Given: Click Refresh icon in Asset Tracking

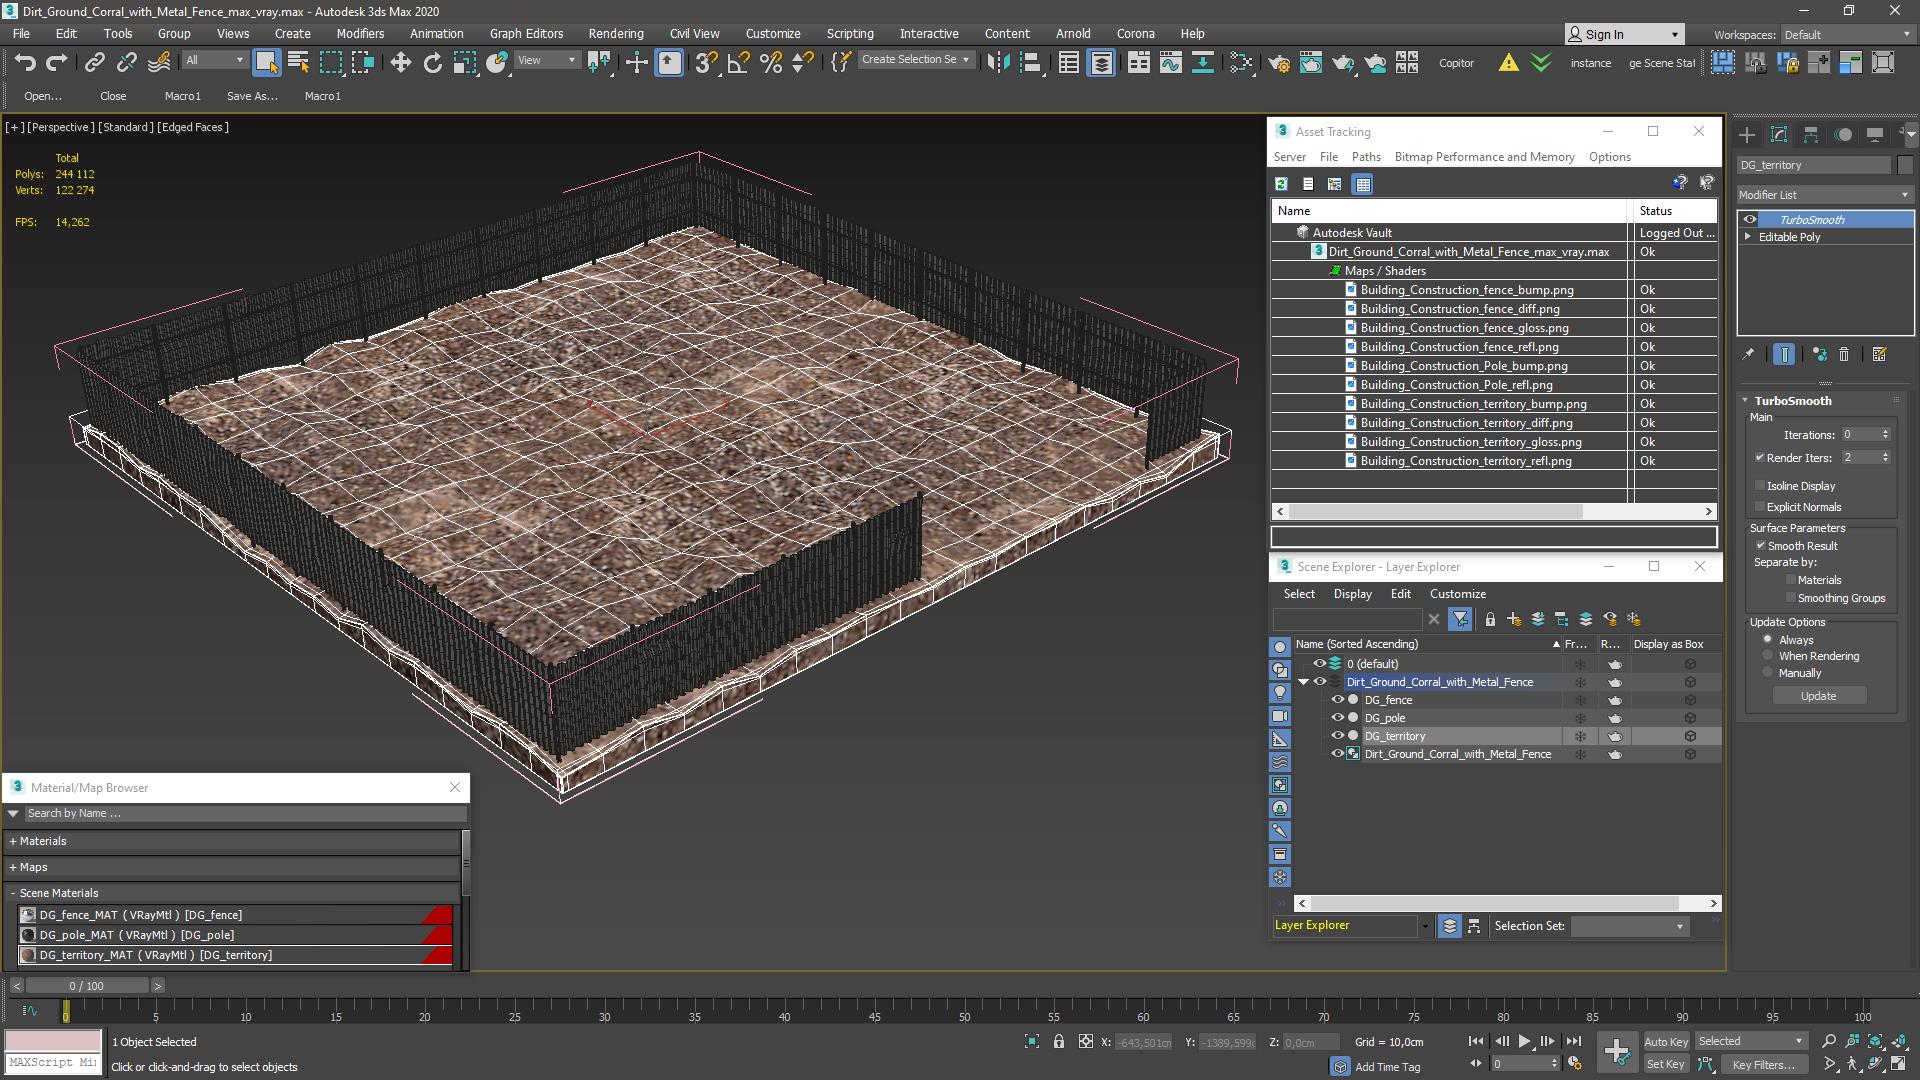Looking at the screenshot, I should click(1281, 184).
